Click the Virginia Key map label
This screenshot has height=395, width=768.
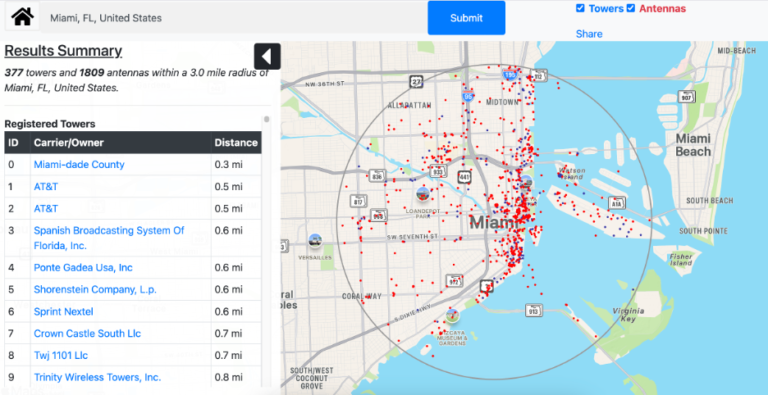coord(628,315)
